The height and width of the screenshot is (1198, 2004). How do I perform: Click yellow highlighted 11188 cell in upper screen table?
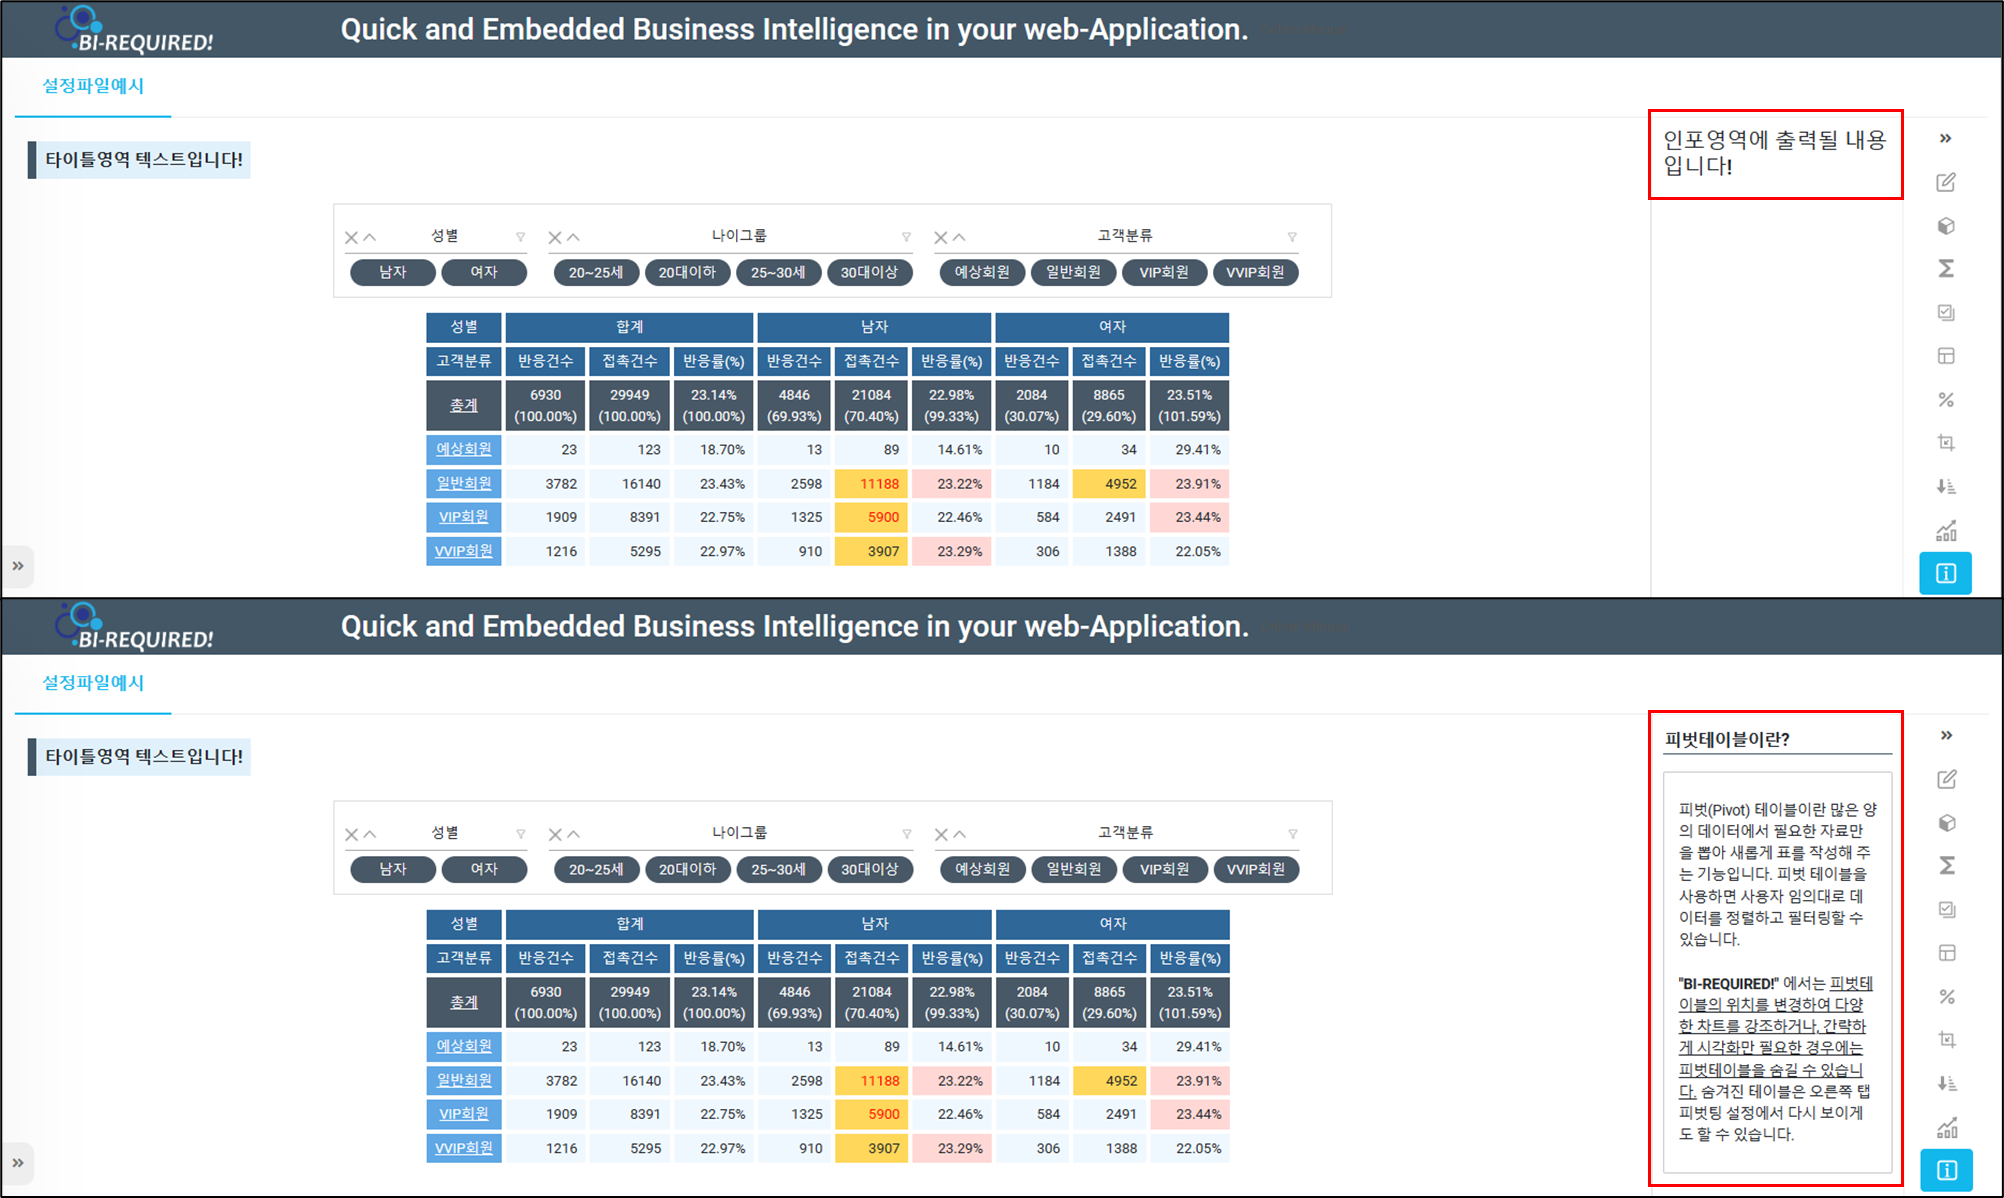[x=871, y=484]
